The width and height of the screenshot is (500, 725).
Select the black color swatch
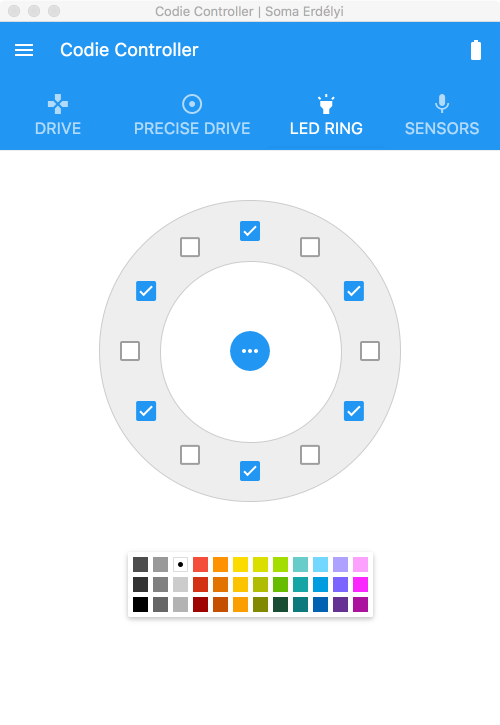point(141,604)
